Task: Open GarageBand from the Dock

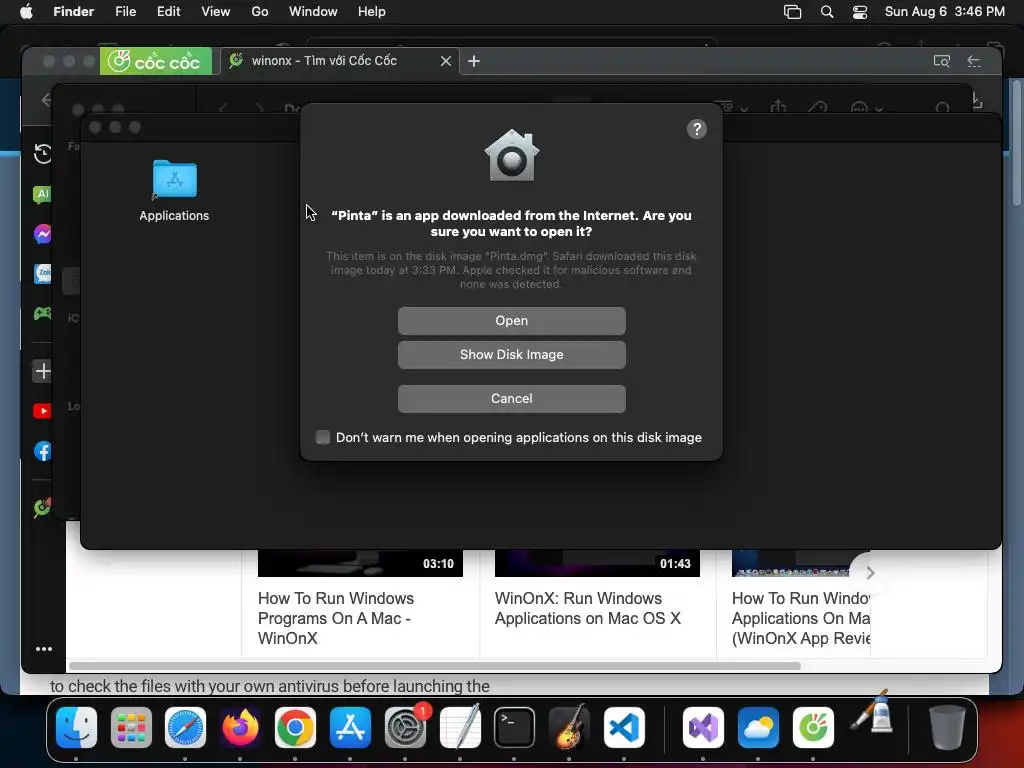Action: point(569,728)
